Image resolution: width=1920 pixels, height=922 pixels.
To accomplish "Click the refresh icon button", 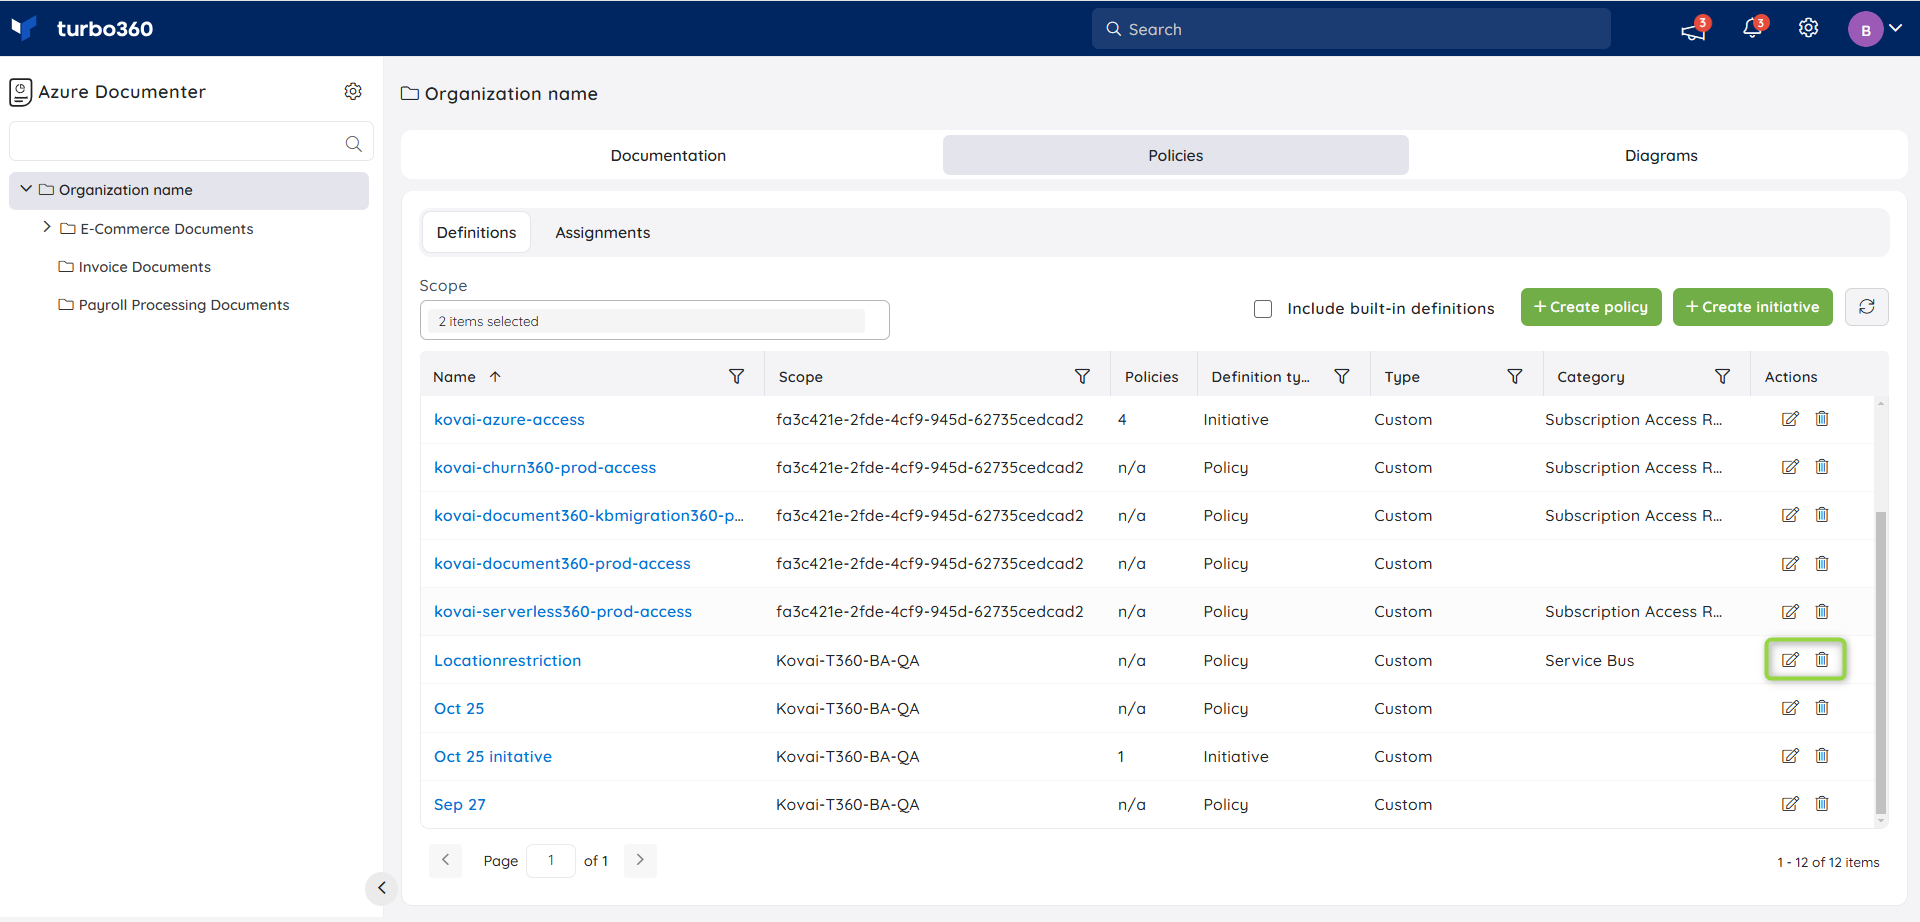I will (1866, 307).
